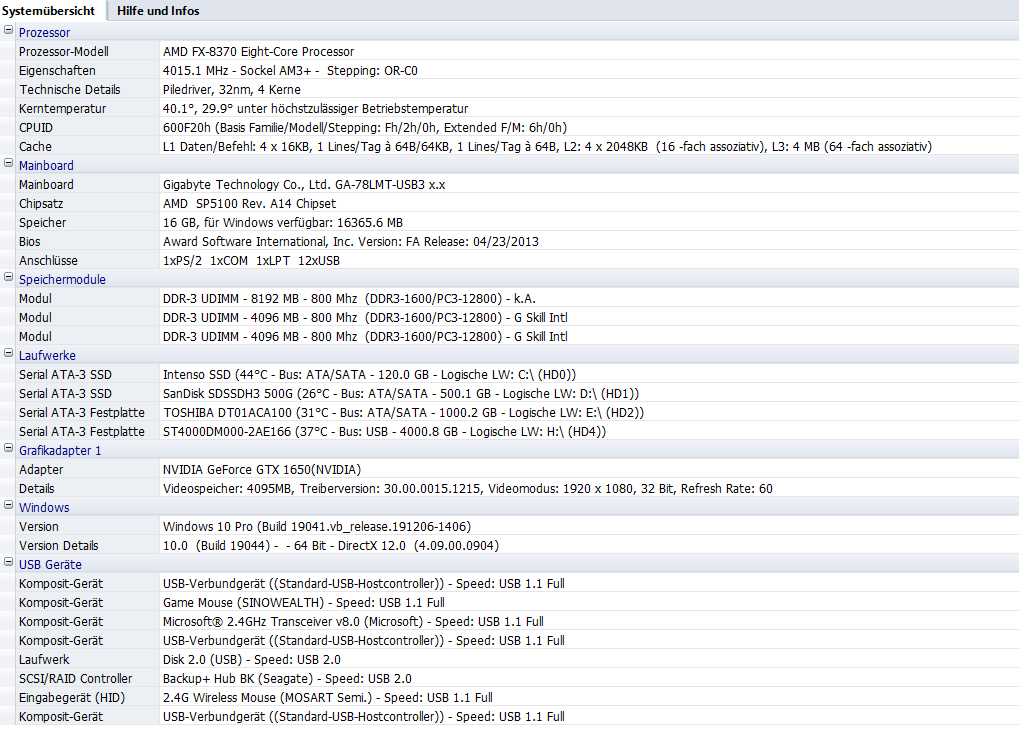Screen dimensions: 1019x732
Task: Select the 'L1 Daten/Befehl' cache value
Action: coord(547,147)
